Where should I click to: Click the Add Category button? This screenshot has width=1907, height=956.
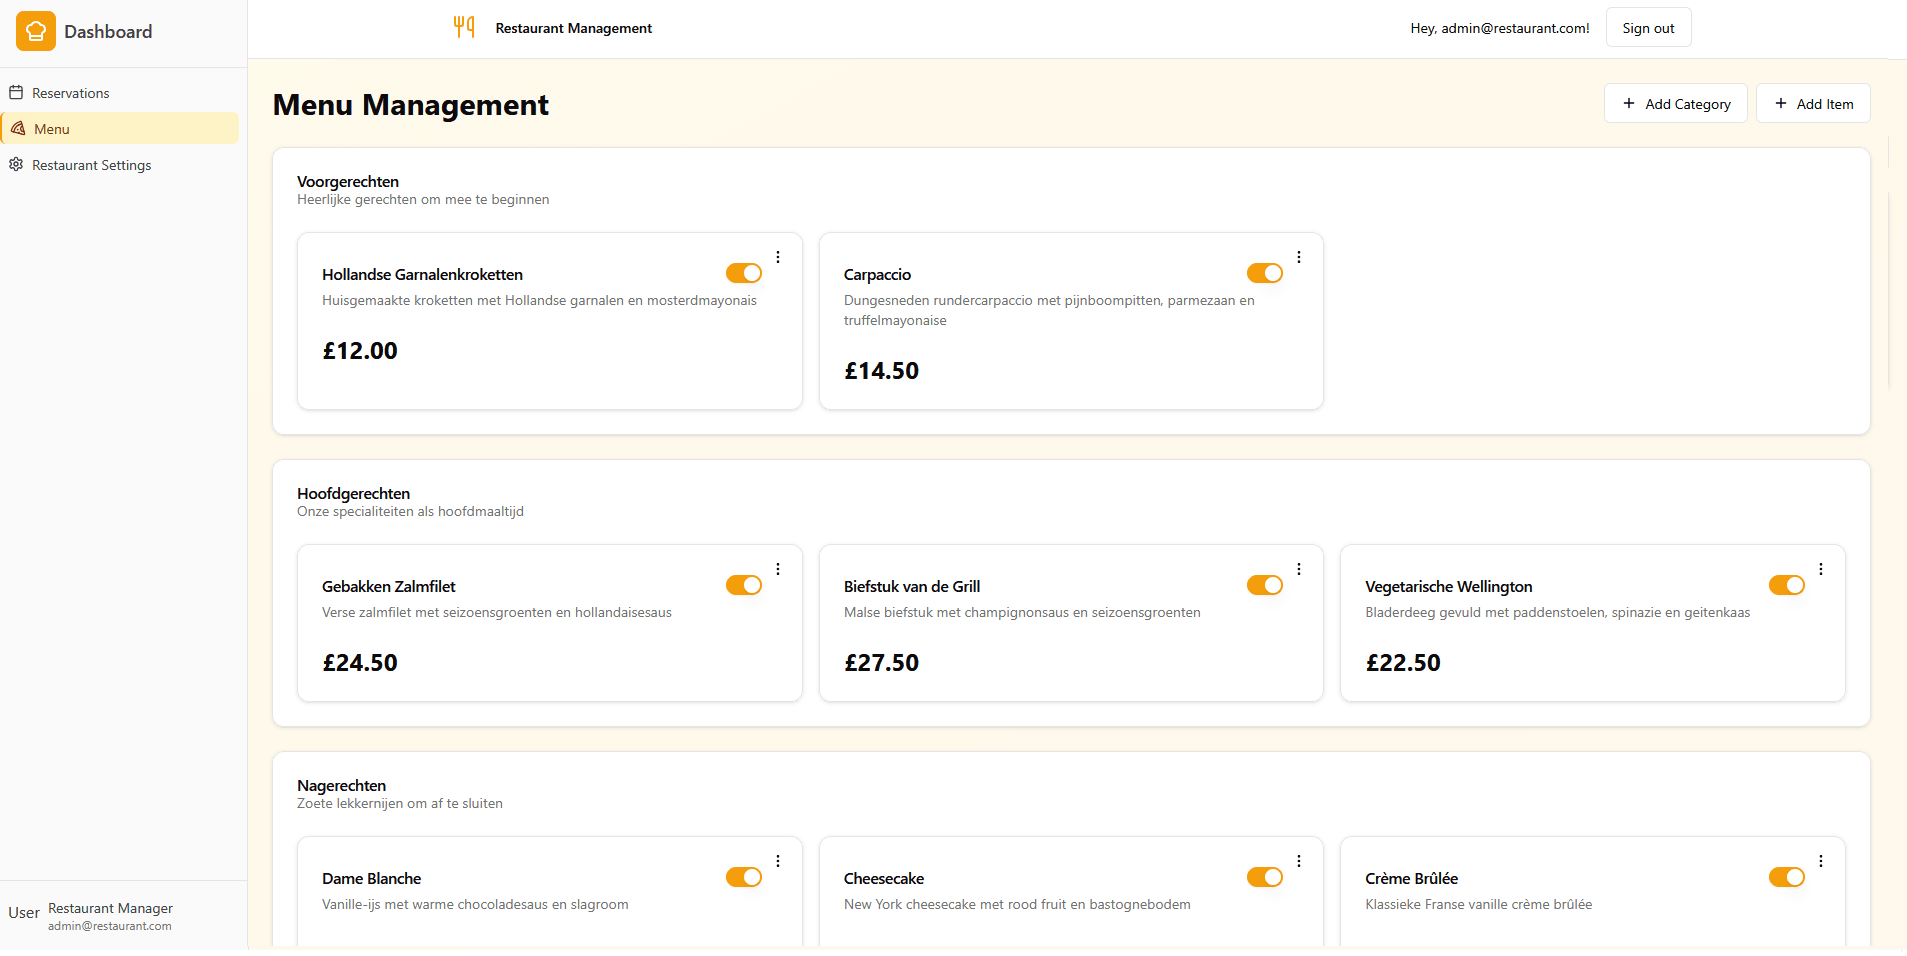coord(1675,104)
